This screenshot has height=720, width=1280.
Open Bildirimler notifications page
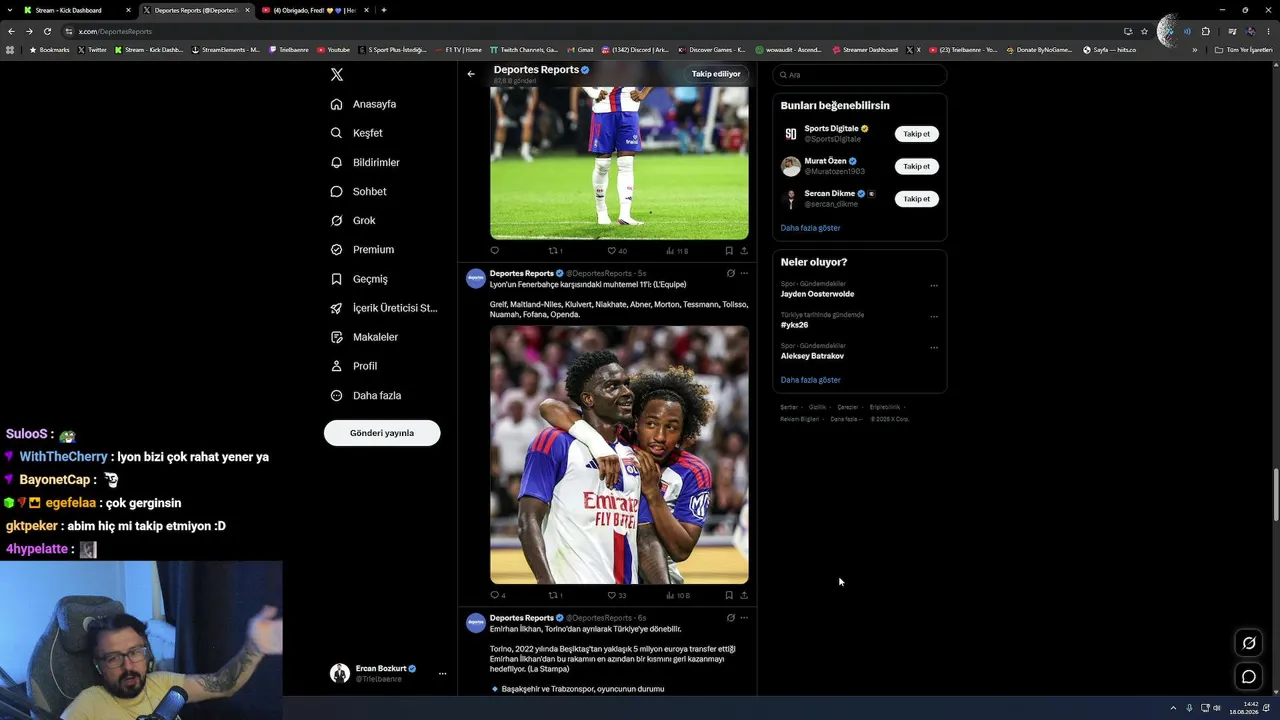click(x=365, y=162)
